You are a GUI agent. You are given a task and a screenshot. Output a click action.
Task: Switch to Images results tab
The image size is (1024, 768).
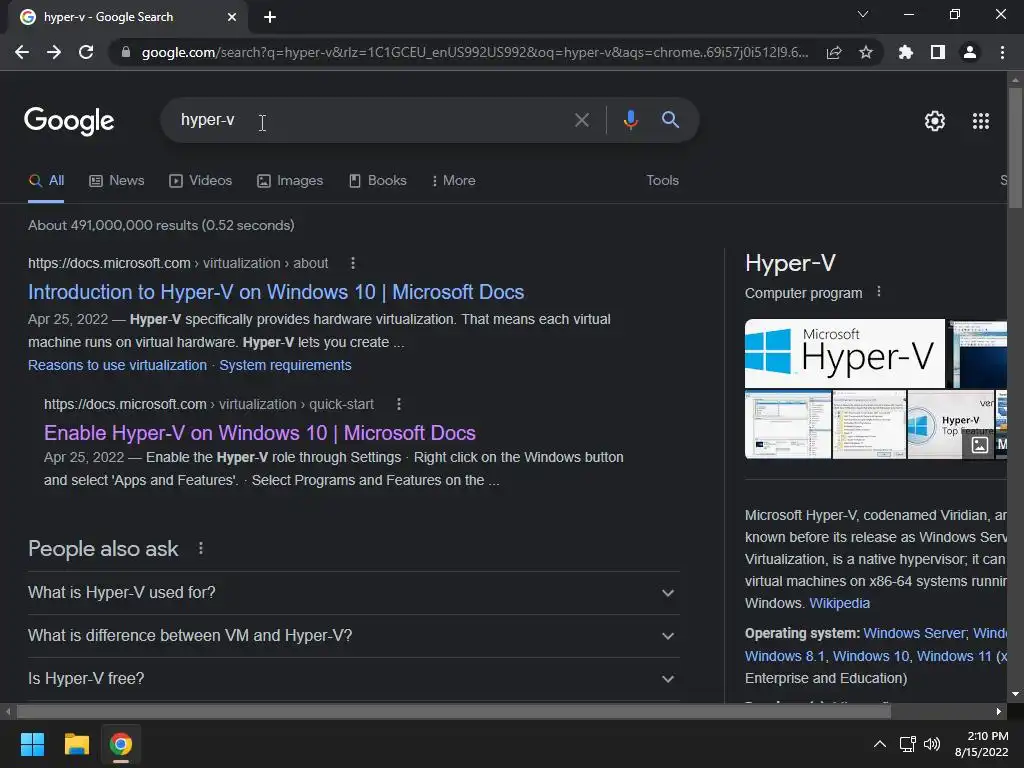tap(290, 180)
